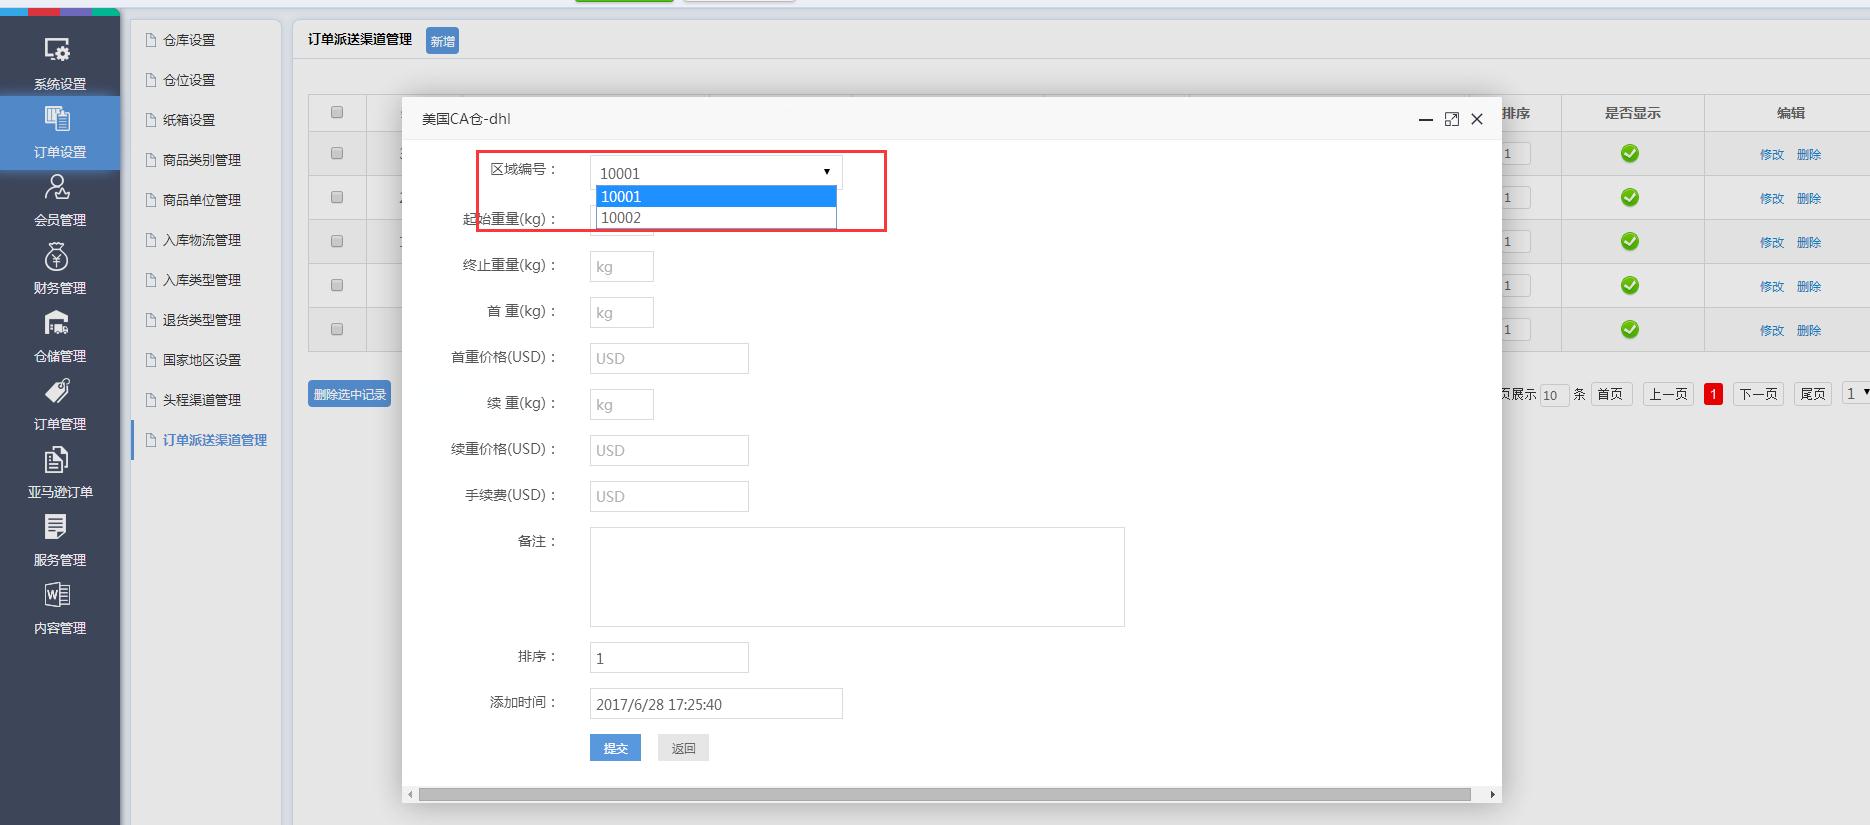
Task: Open 国家地区设置 menu item
Action: [201, 360]
